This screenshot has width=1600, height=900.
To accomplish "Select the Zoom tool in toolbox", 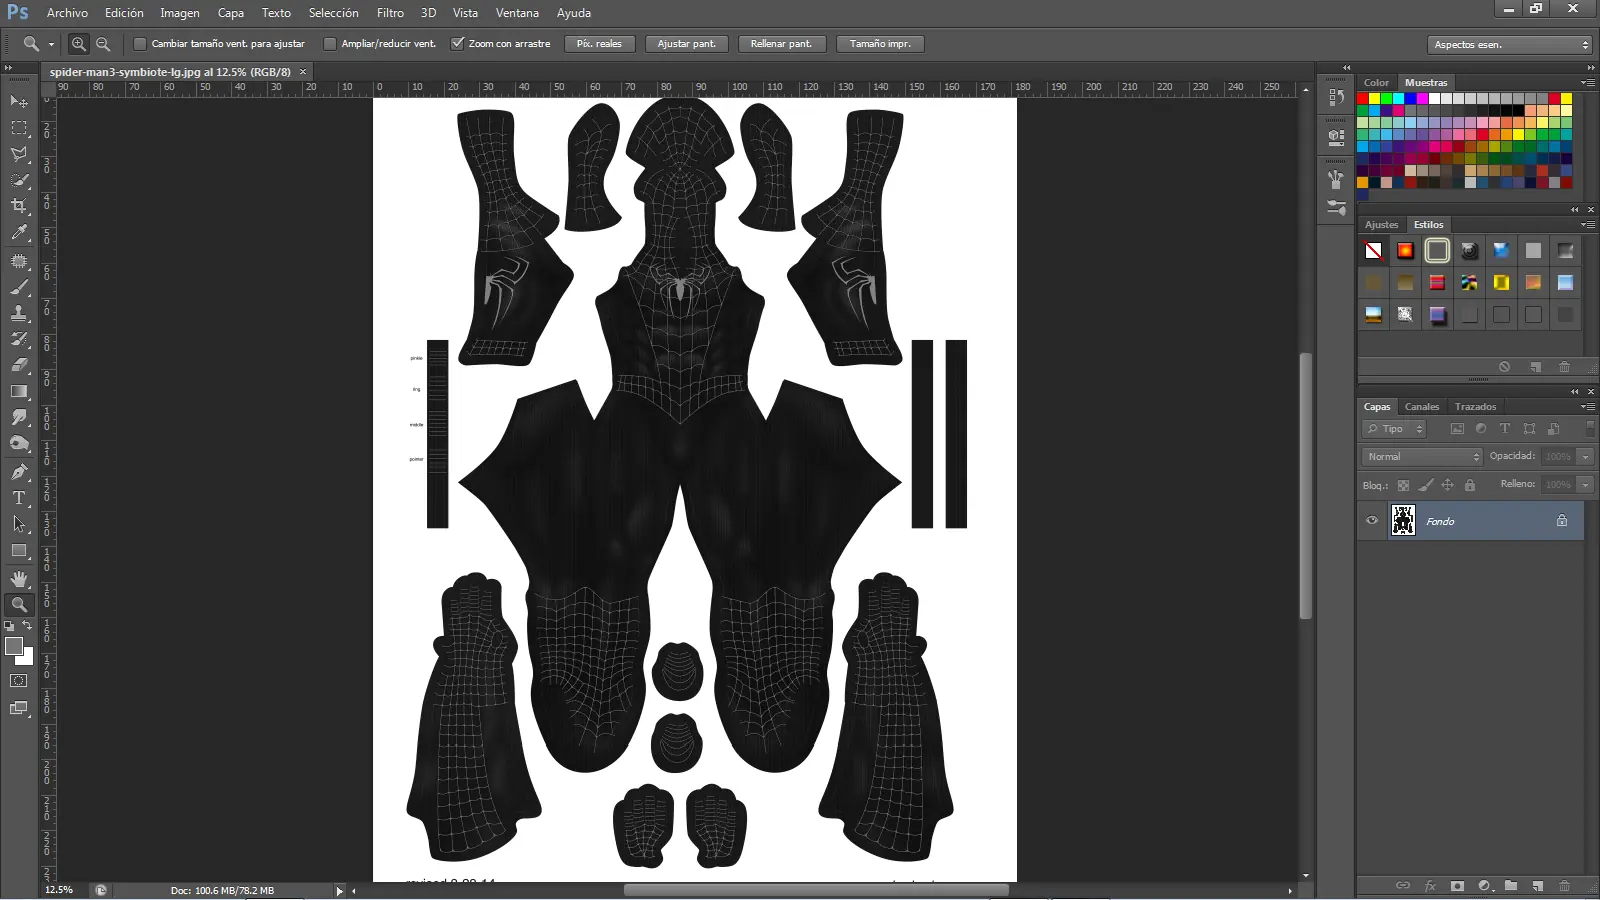I will pos(19,604).
